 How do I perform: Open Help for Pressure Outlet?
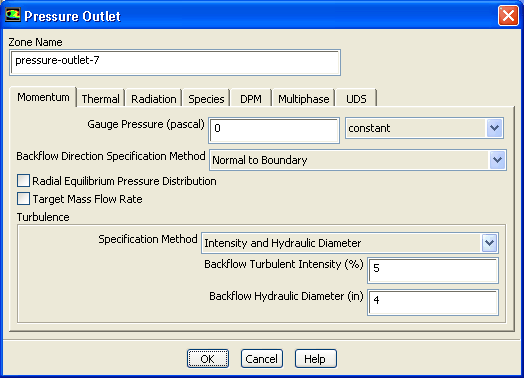click(x=315, y=359)
